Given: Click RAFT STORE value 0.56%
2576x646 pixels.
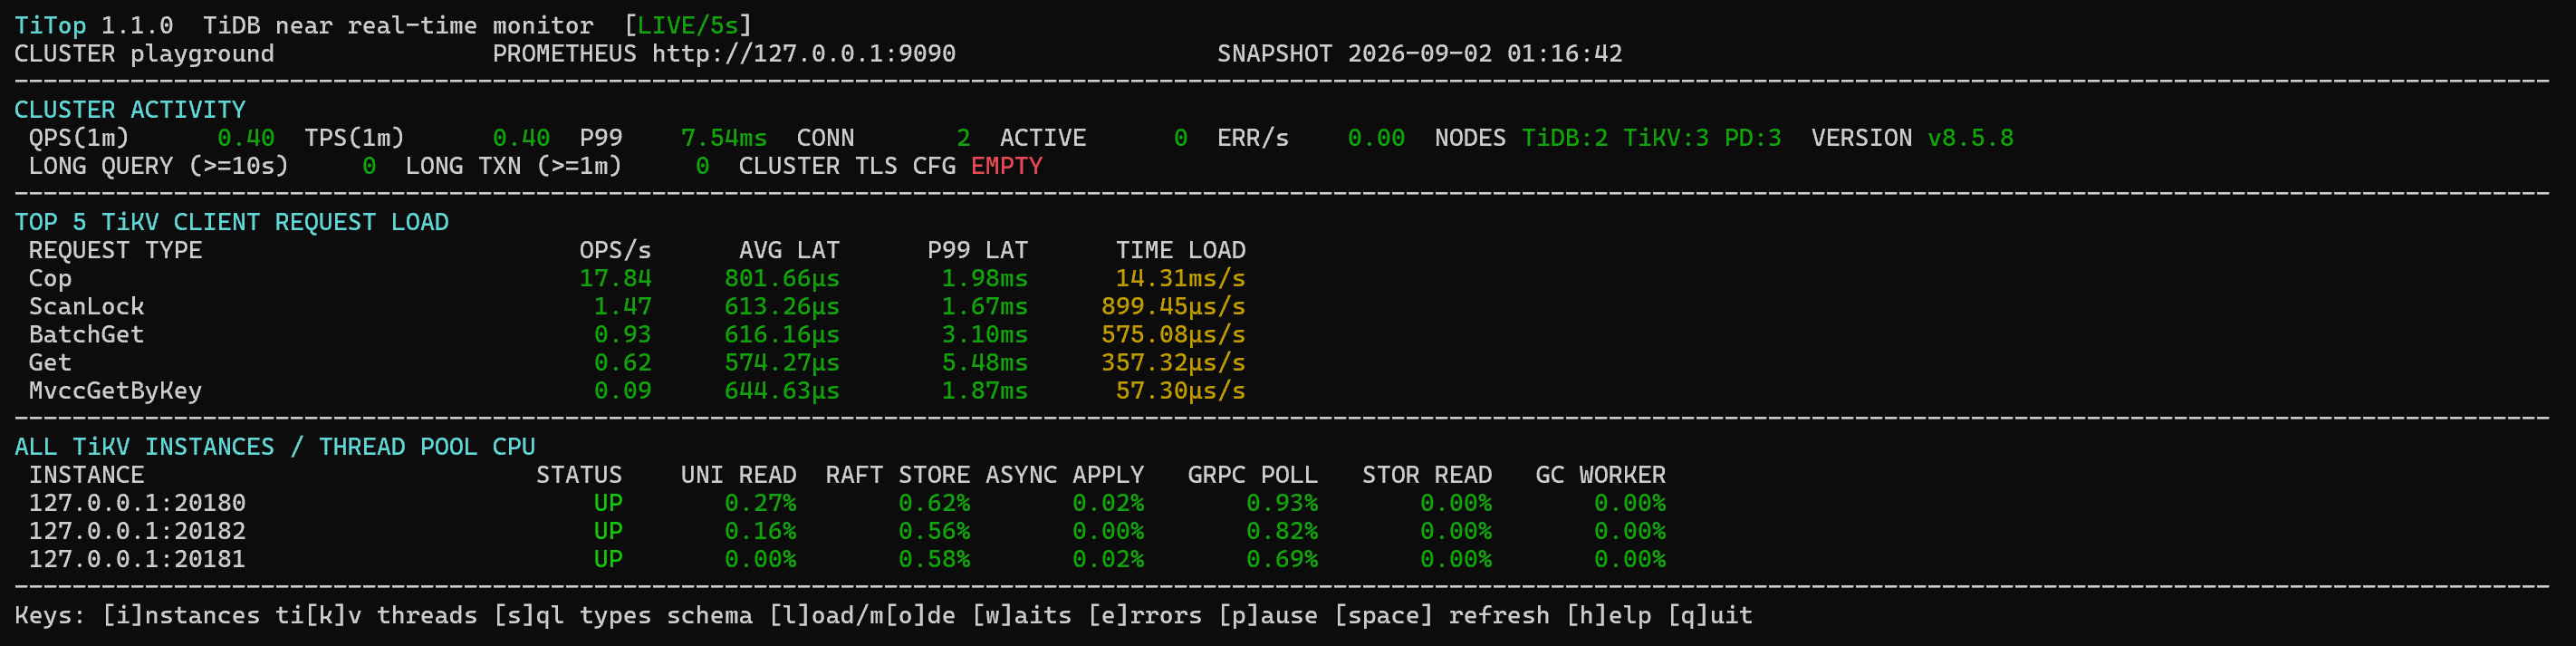Looking at the screenshot, I should point(934,530).
